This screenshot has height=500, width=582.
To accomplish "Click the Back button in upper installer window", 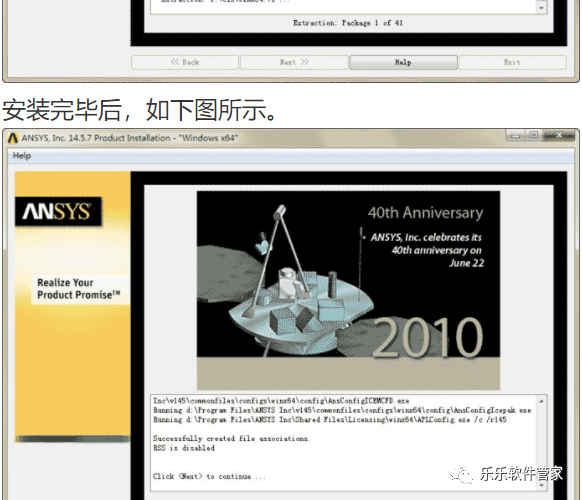I will click(184, 62).
